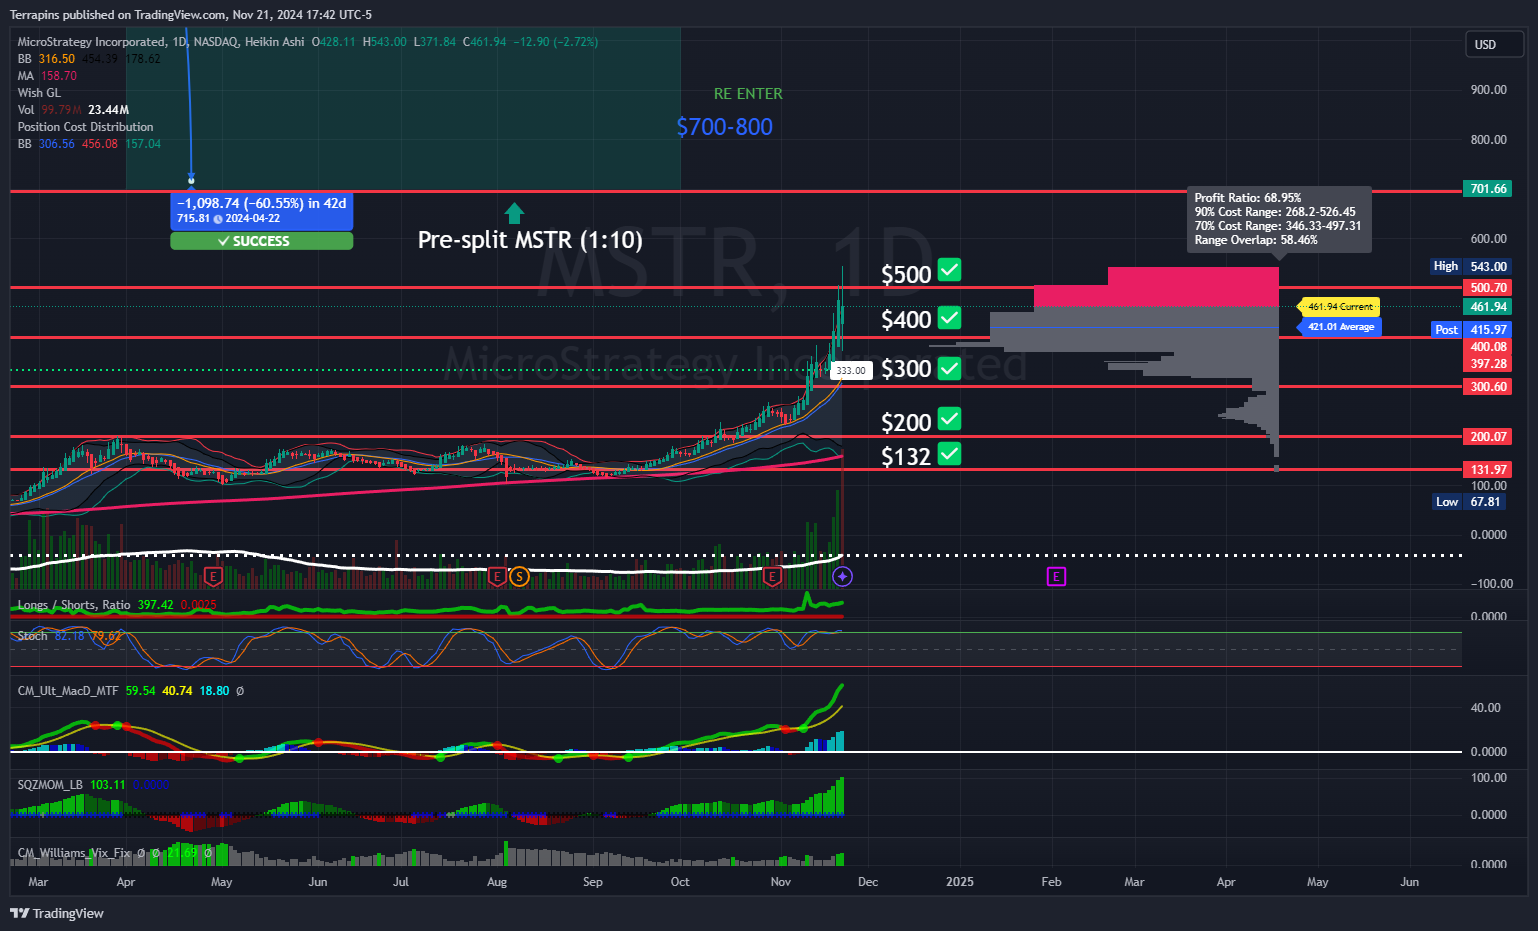Click the red earnings E marker near August

click(497, 576)
